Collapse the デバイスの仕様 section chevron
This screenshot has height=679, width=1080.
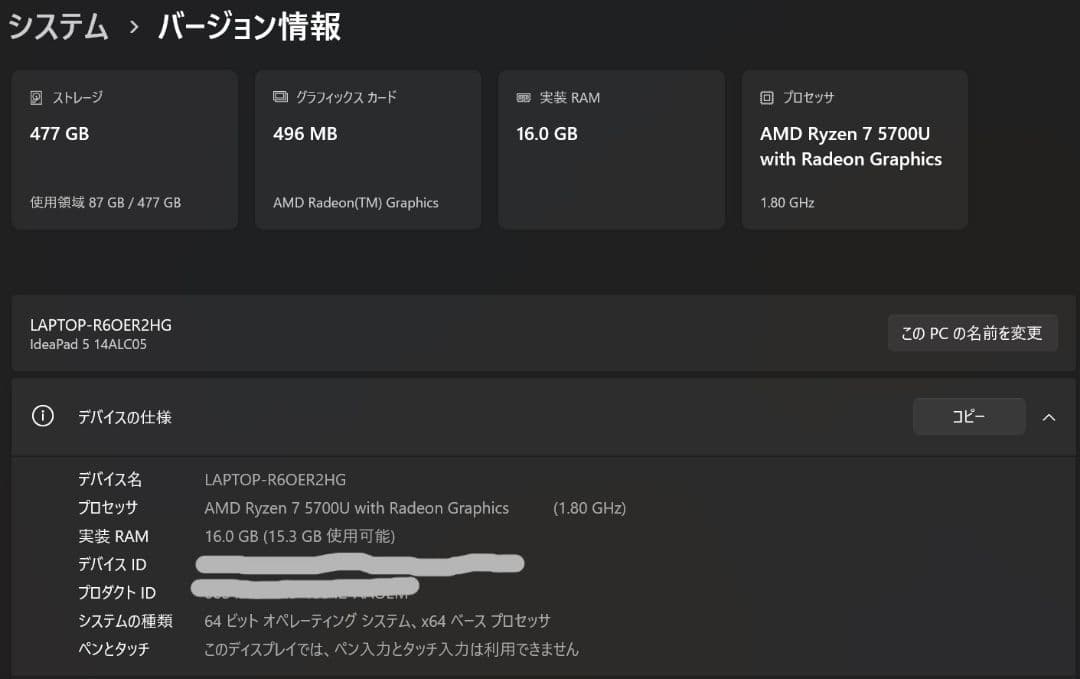tap(1049, 417)
